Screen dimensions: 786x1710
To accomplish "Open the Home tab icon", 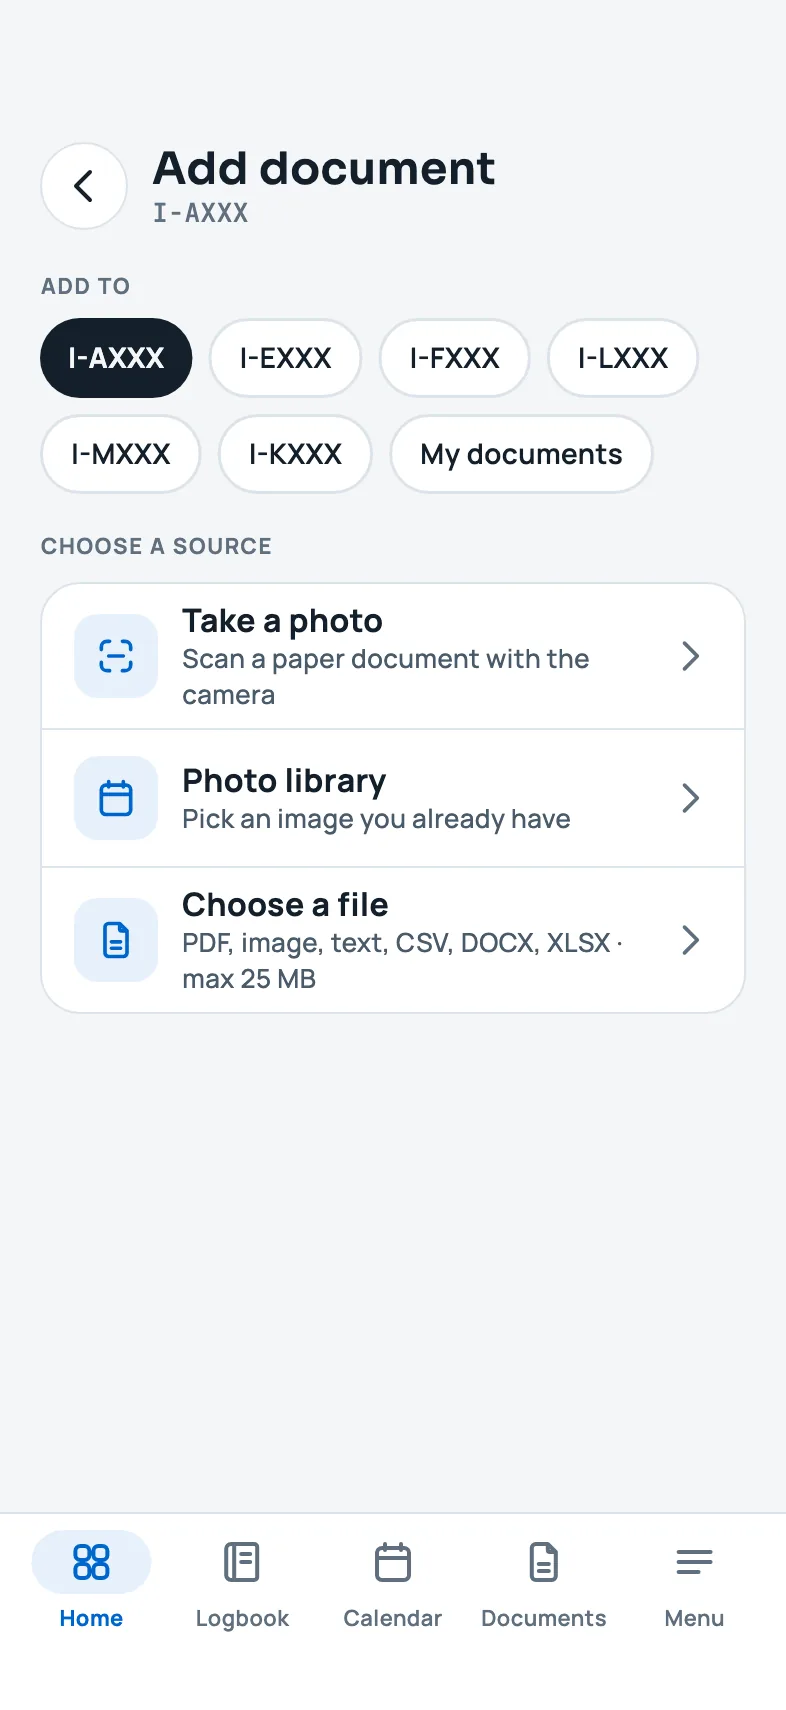I will point(91,1562).
